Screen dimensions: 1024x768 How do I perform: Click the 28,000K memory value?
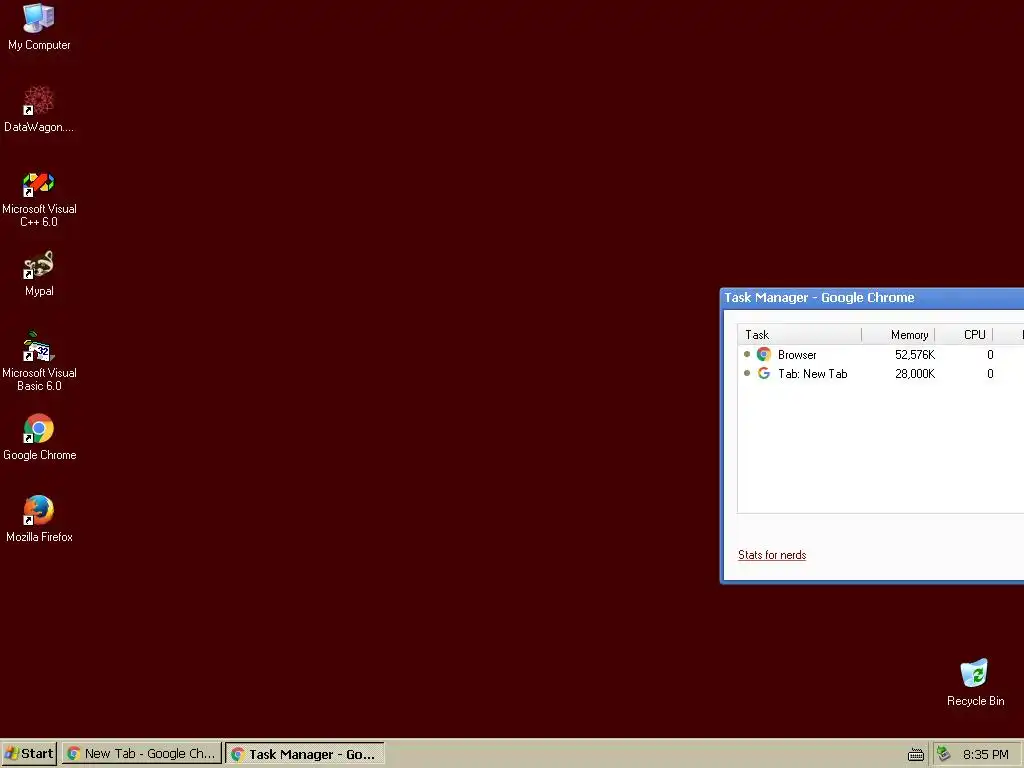(915, 374)
